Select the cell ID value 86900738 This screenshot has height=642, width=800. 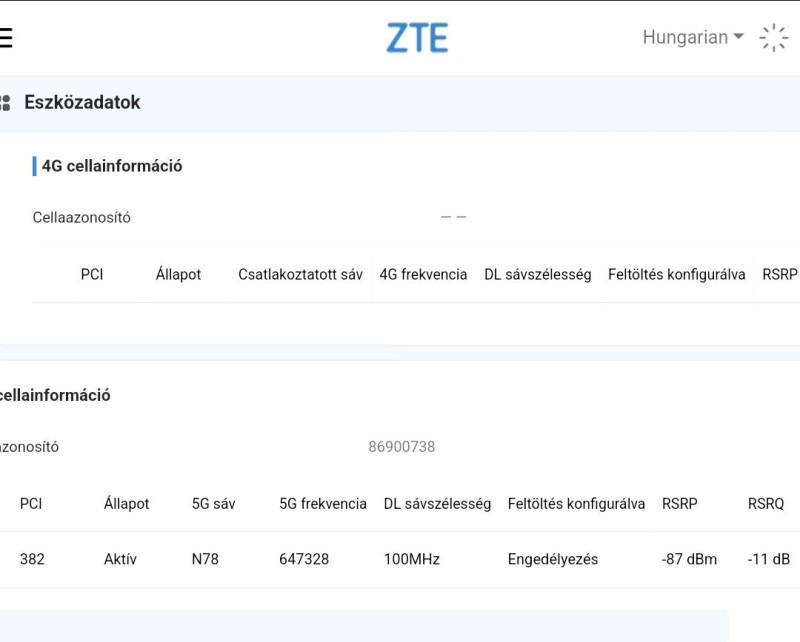click(402, 447)
